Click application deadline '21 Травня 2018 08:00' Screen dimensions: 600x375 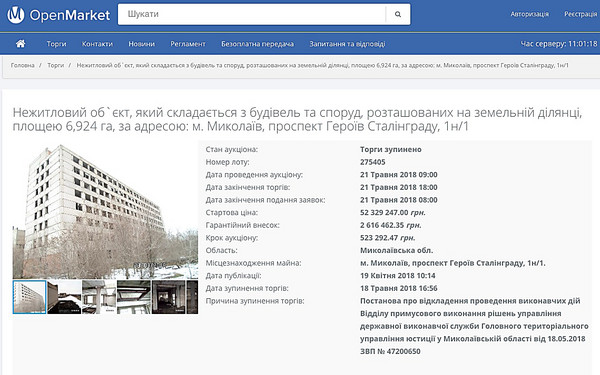pos(398,200)
